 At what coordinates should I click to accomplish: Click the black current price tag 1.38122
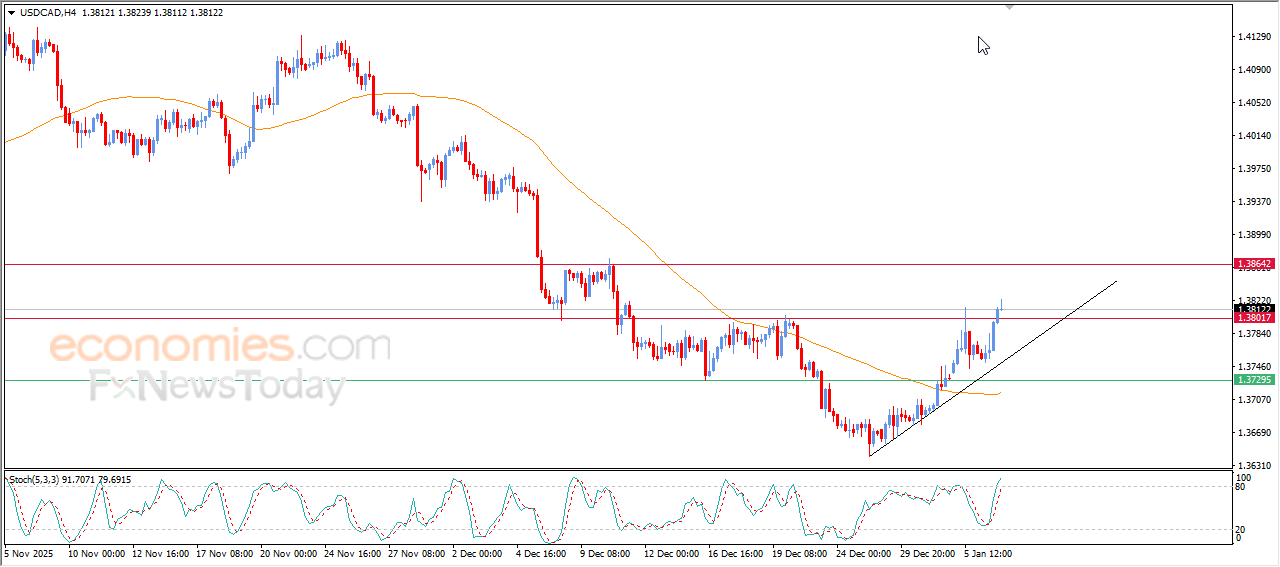coord(1254,309)
